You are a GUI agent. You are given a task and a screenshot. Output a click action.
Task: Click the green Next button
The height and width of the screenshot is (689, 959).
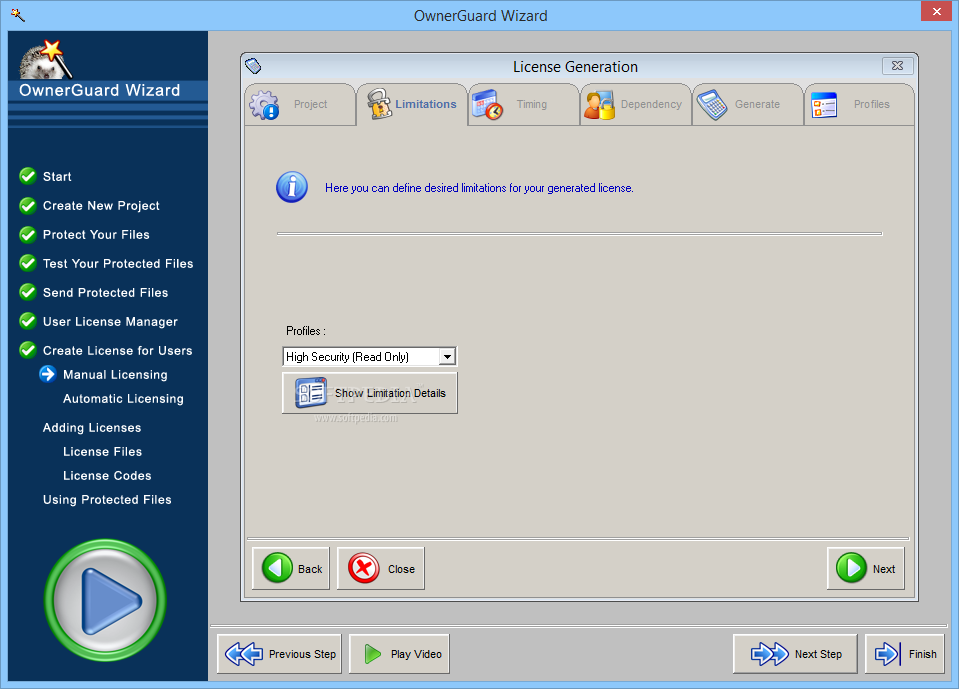tap(865, 569)
